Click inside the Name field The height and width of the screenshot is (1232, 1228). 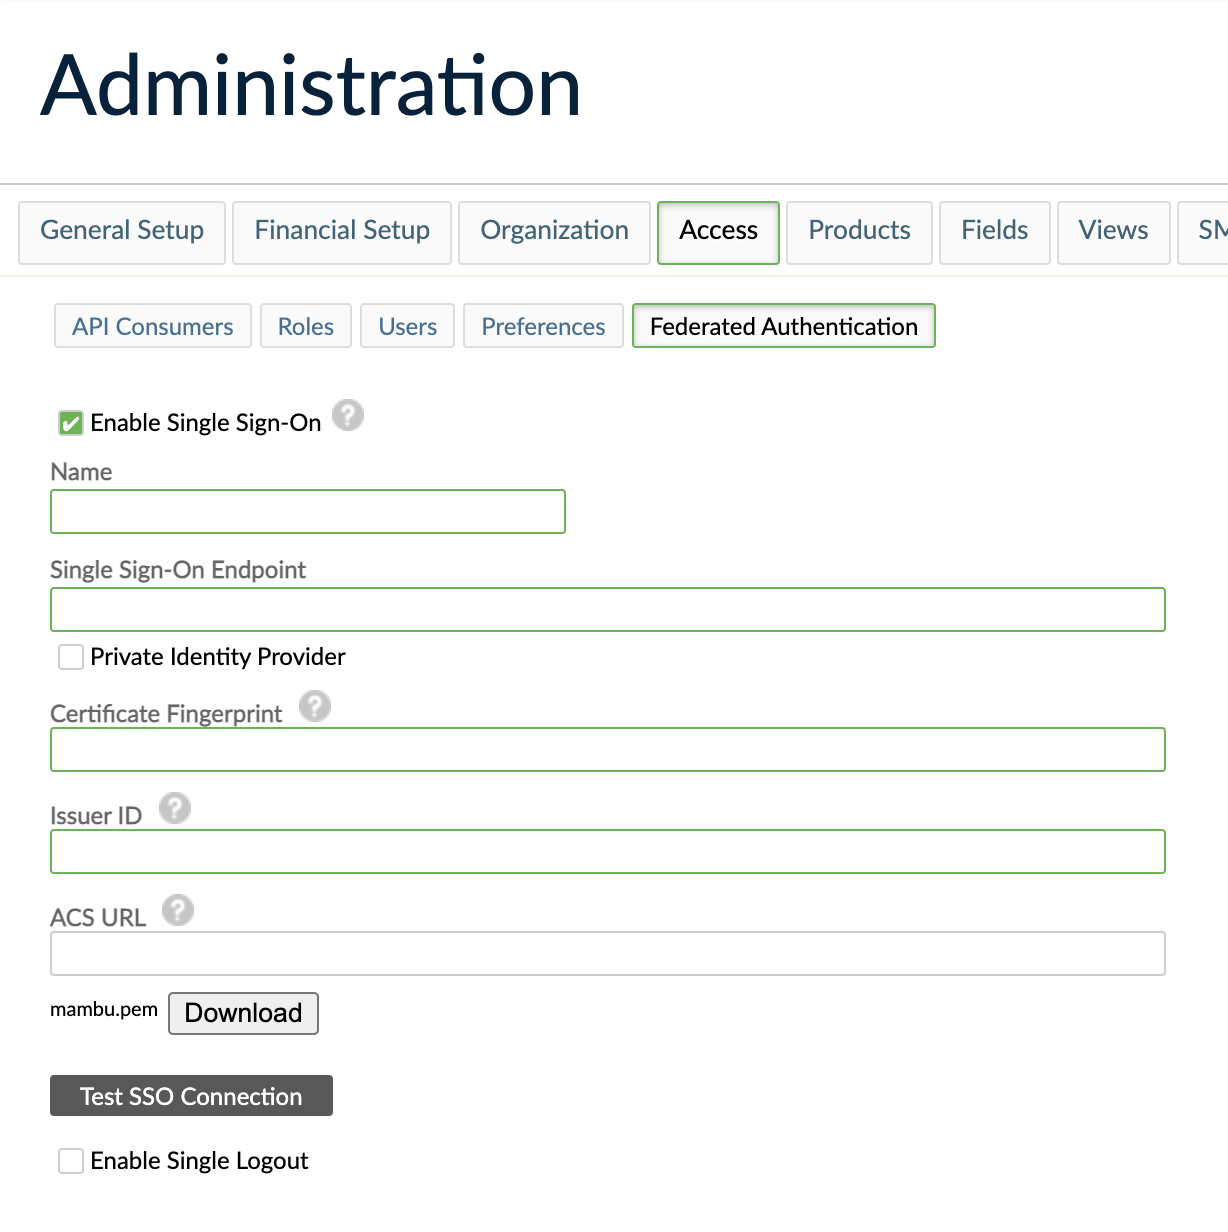[x=307, y=511]
